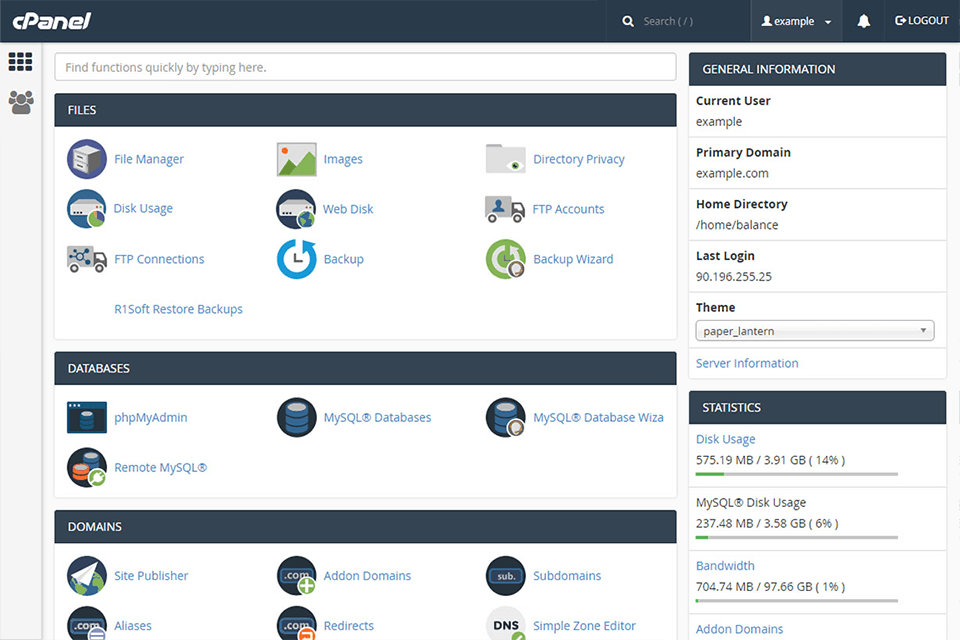Click the Web Disk text link
This screenshot has height=640, width=960.
point(348,209)
